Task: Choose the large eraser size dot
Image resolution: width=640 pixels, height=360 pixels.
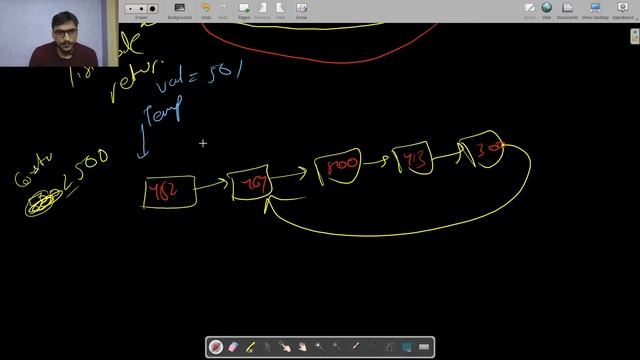Action: [x=152, y=9]
